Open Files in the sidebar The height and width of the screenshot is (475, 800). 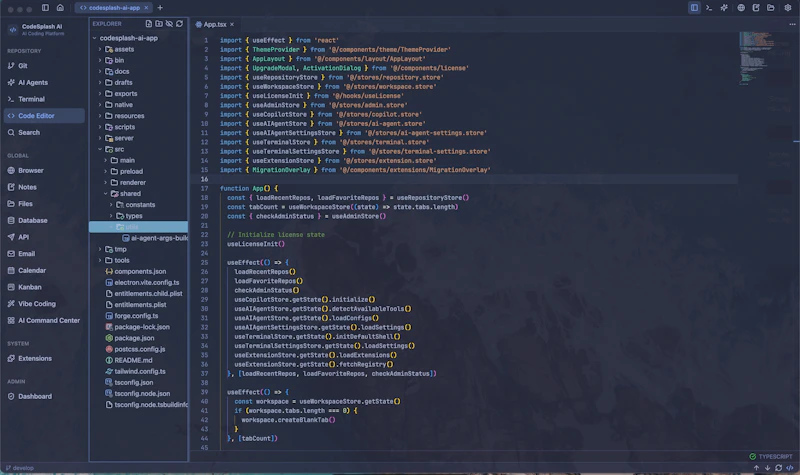[44, 204]
